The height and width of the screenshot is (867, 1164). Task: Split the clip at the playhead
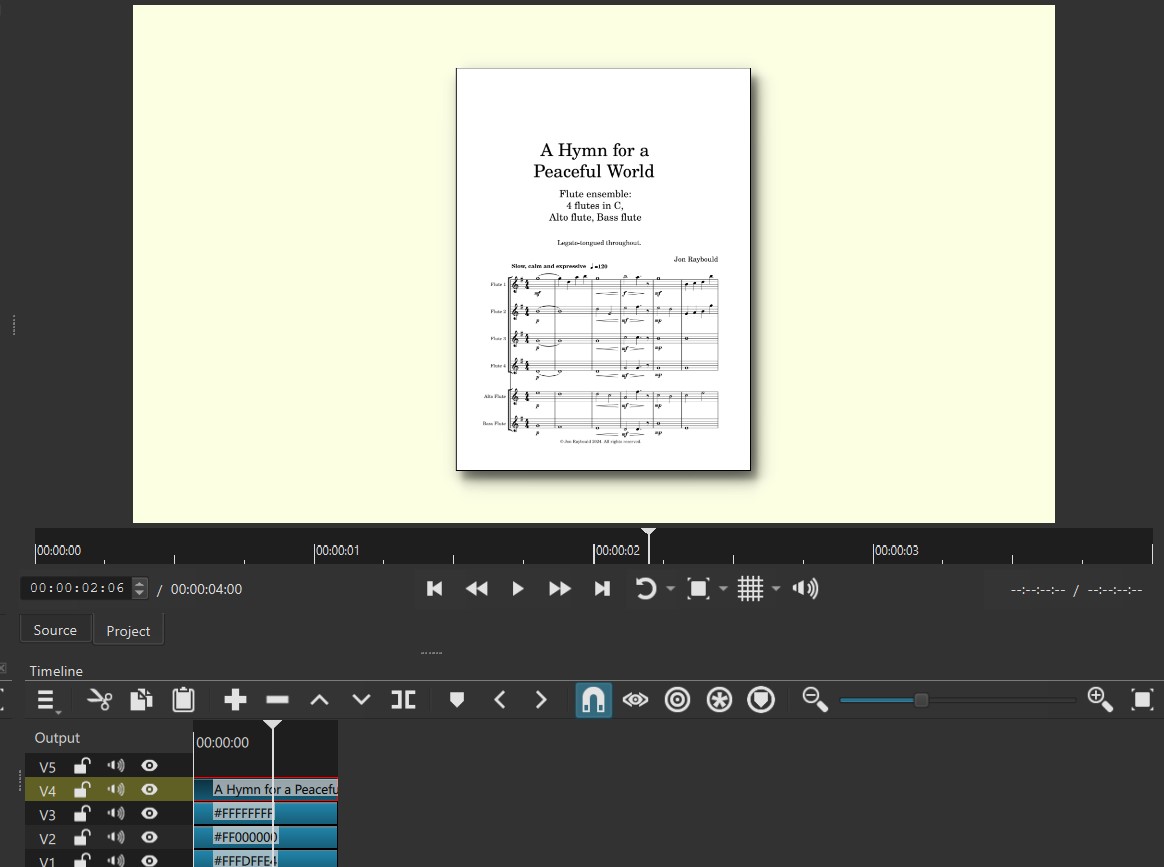pos(403,700)
